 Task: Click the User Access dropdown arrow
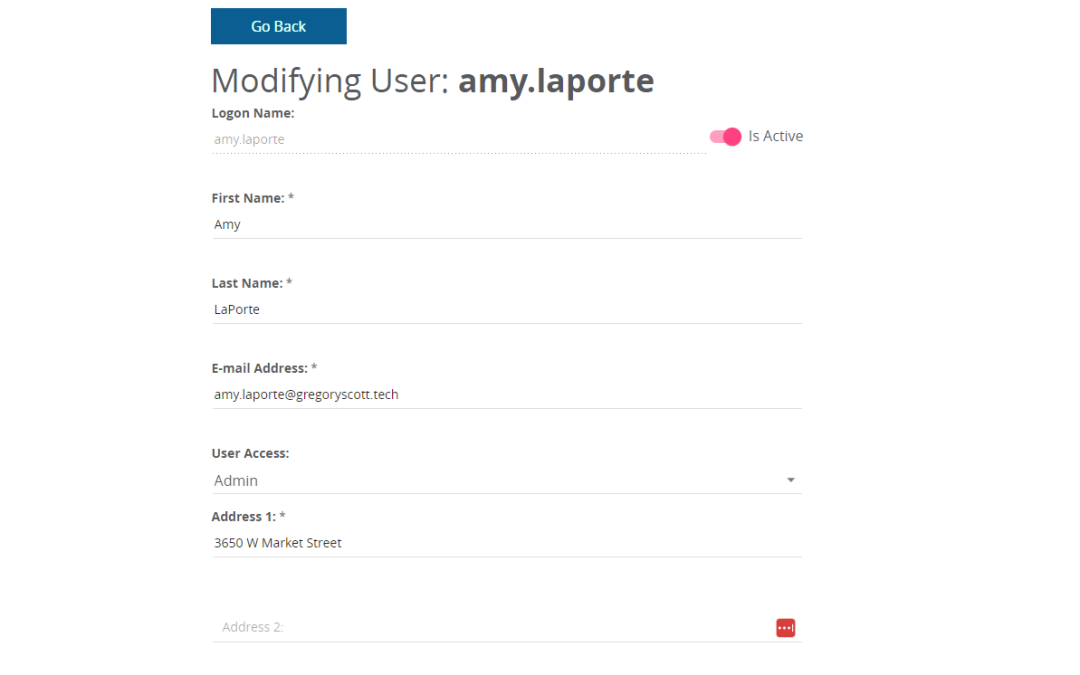point(791,481)
